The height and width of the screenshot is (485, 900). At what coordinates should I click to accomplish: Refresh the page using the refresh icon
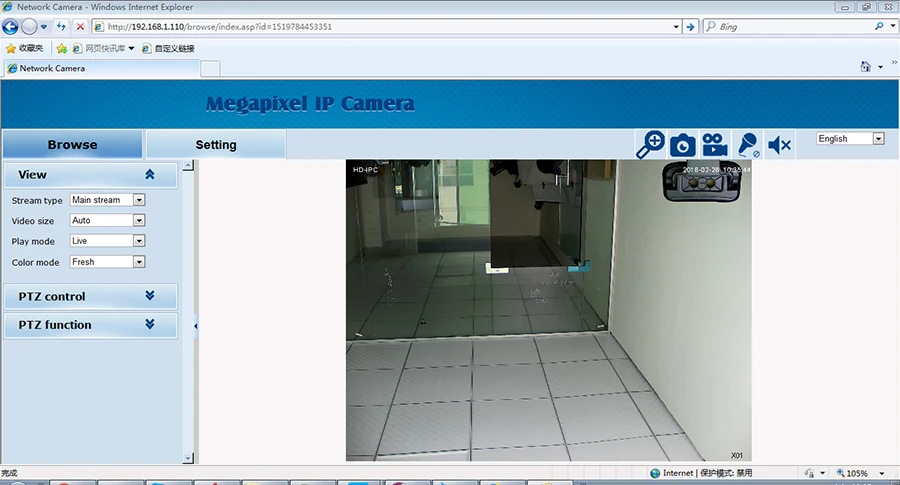[61, 26]
